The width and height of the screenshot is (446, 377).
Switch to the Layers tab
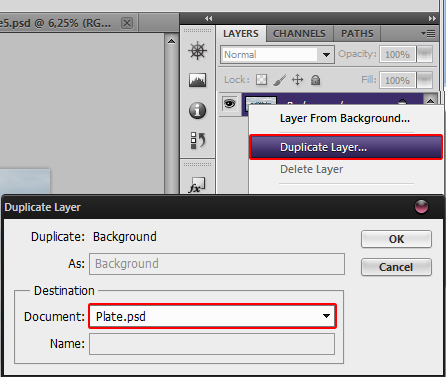pos(241,33)
